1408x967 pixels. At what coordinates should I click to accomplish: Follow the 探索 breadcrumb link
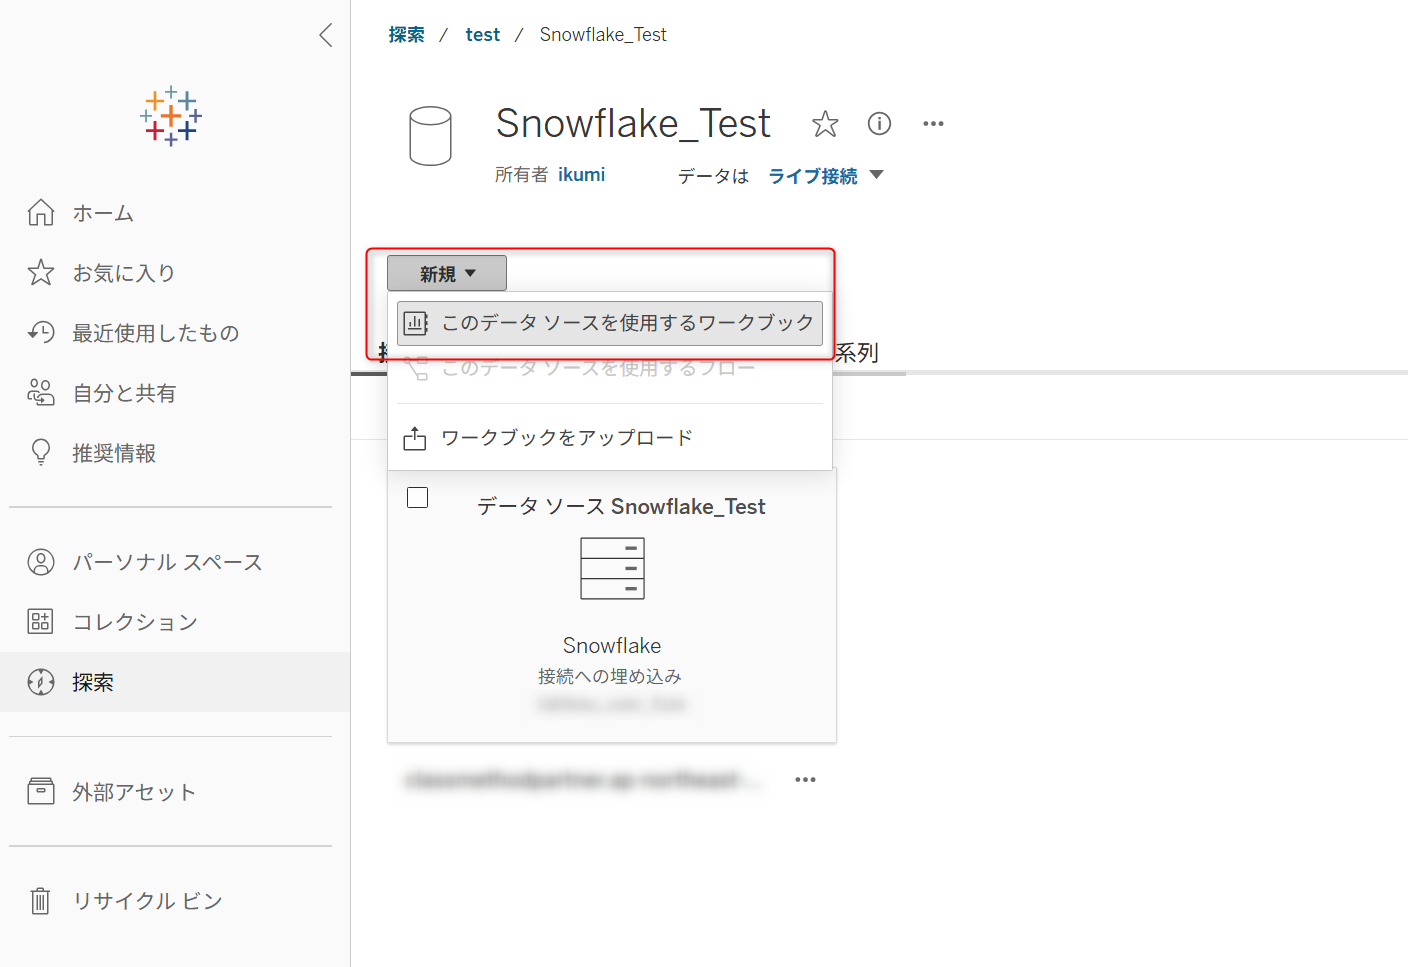406,35
